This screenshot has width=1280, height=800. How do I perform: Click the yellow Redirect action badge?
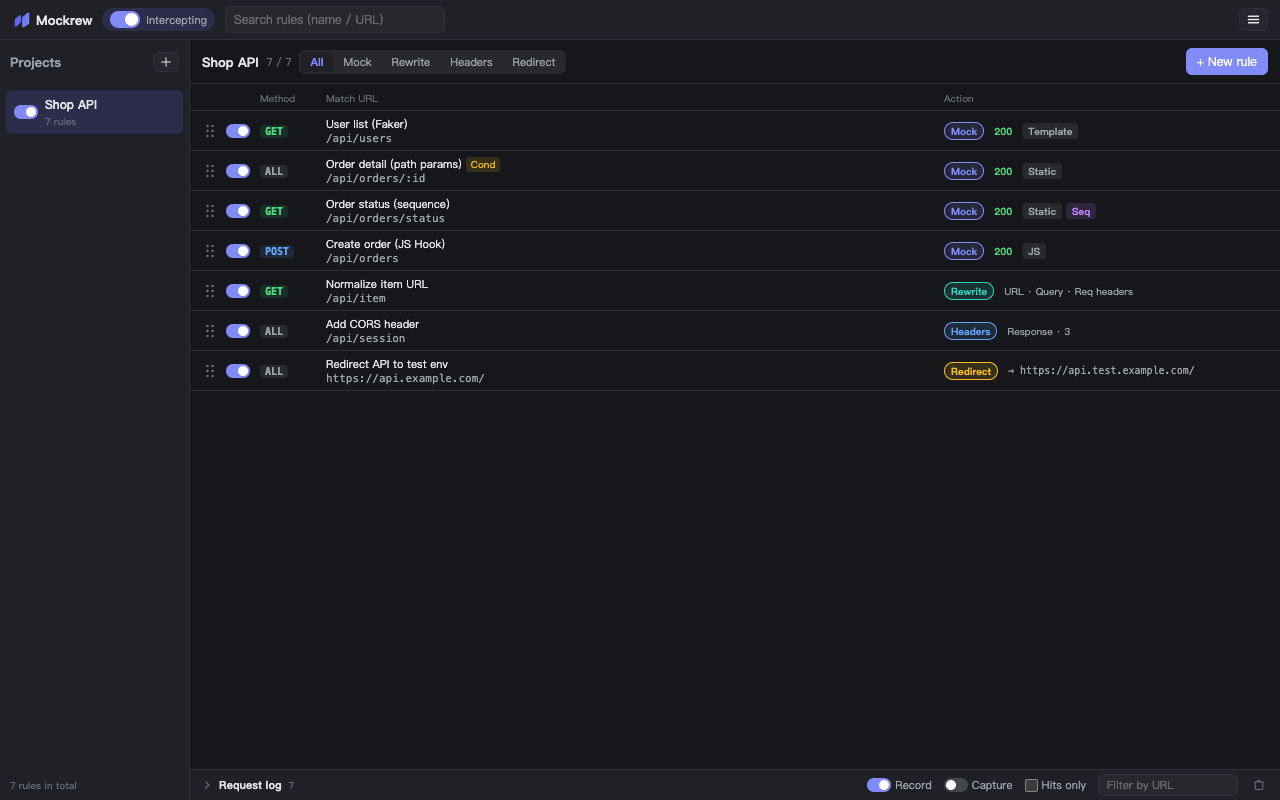click(971, 371)
